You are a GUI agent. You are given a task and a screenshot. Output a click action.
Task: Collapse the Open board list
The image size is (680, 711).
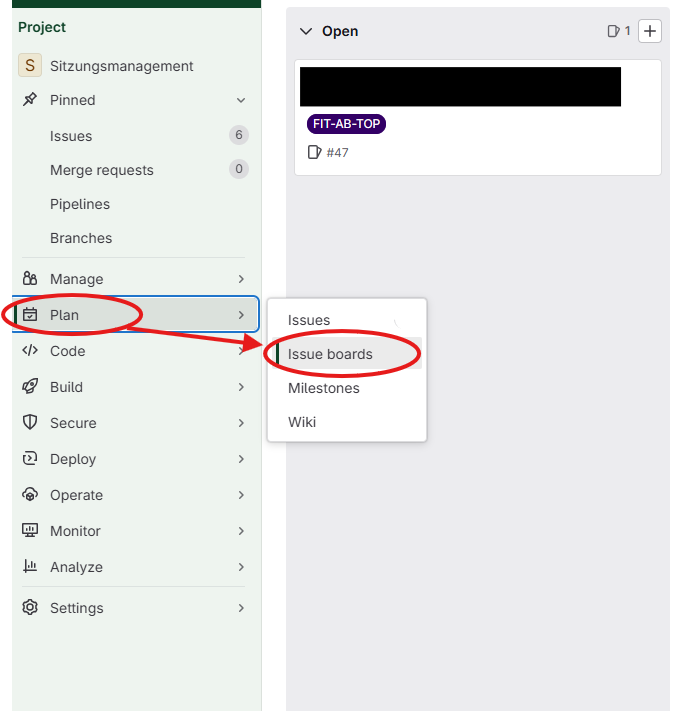[x=306, y=31]
